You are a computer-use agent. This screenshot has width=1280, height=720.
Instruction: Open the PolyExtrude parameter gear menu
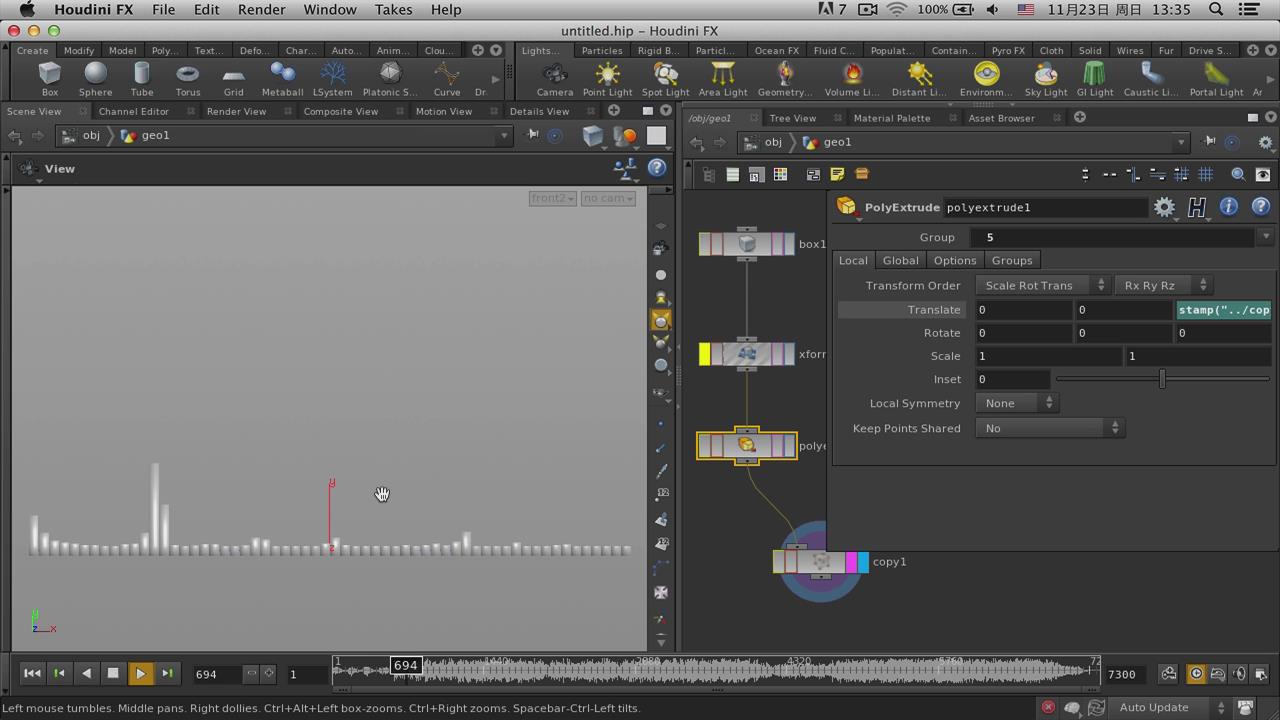[x=1164, y=207]
